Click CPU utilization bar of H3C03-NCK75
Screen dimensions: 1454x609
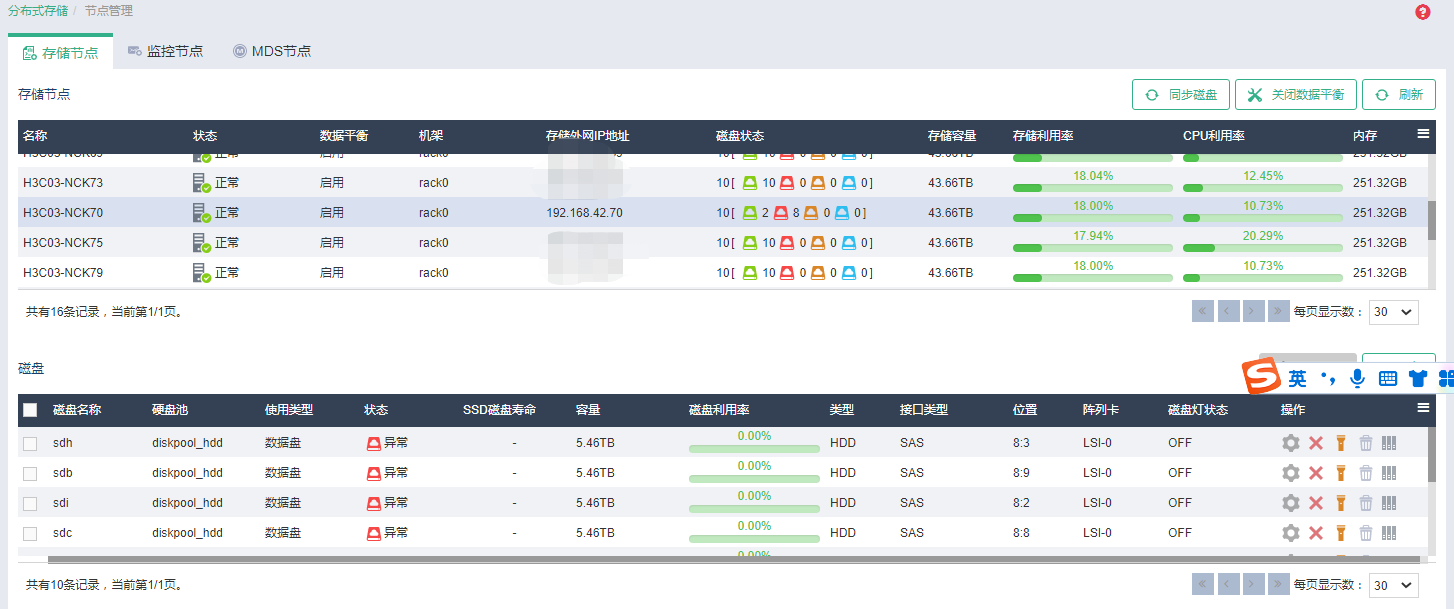(1263, 247)
